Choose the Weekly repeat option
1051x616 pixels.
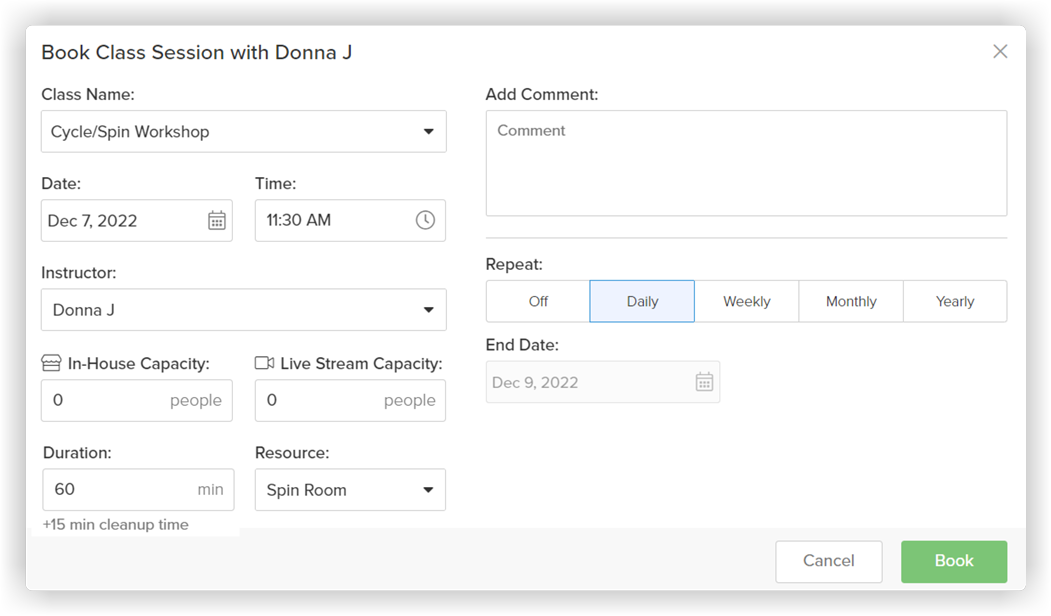[x=747, y=302]
